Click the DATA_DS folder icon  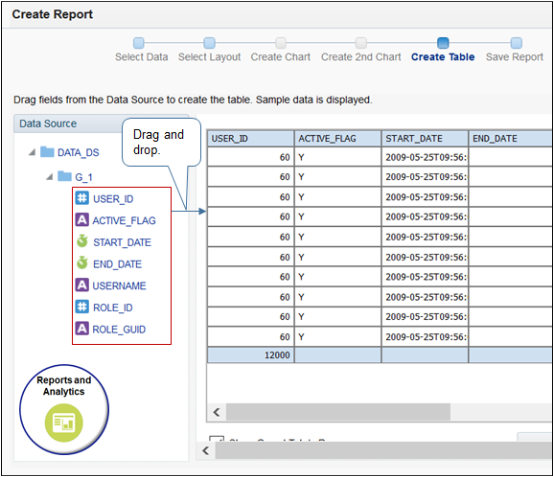click(47, 152)
